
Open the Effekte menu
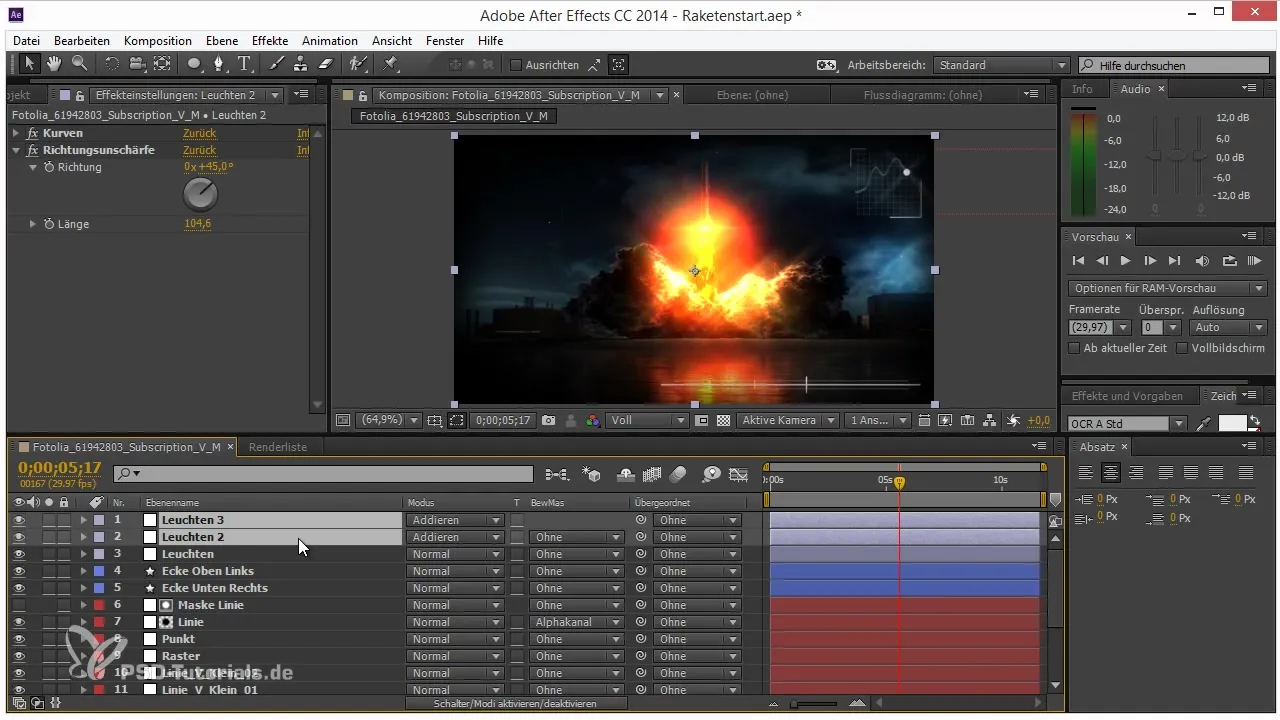[270, 41]
